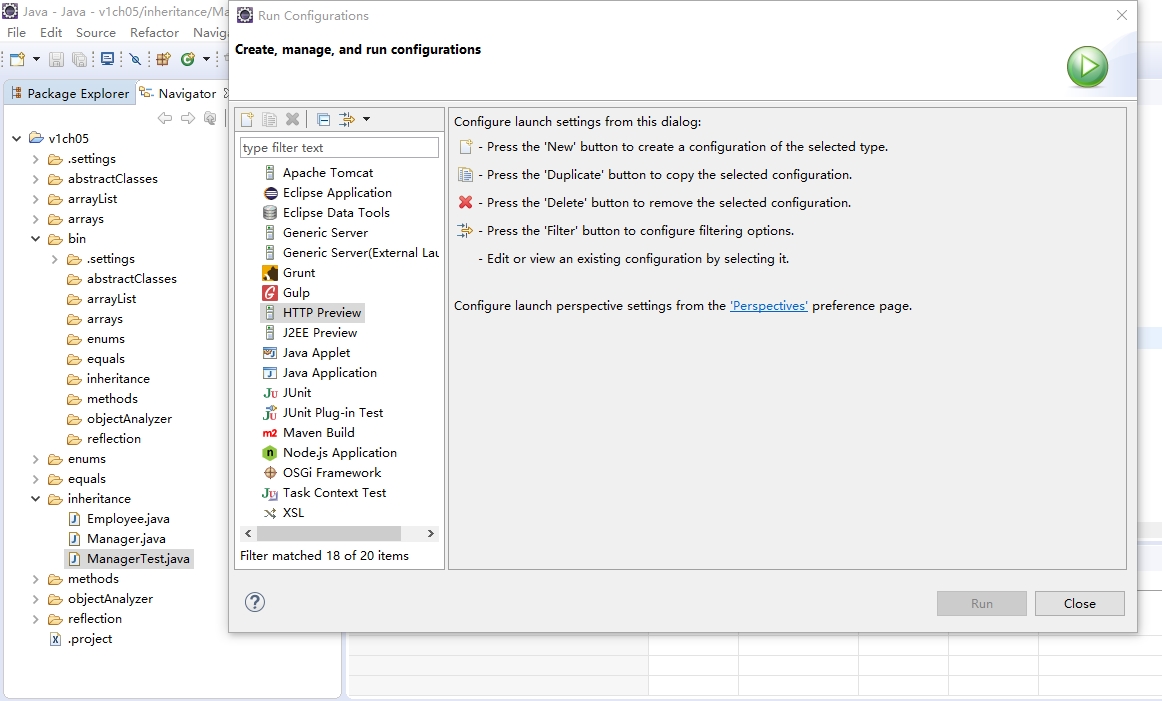
Task: Click Duplicate launch configuration icon in dialog toolbar
Action: click(270, 119)
